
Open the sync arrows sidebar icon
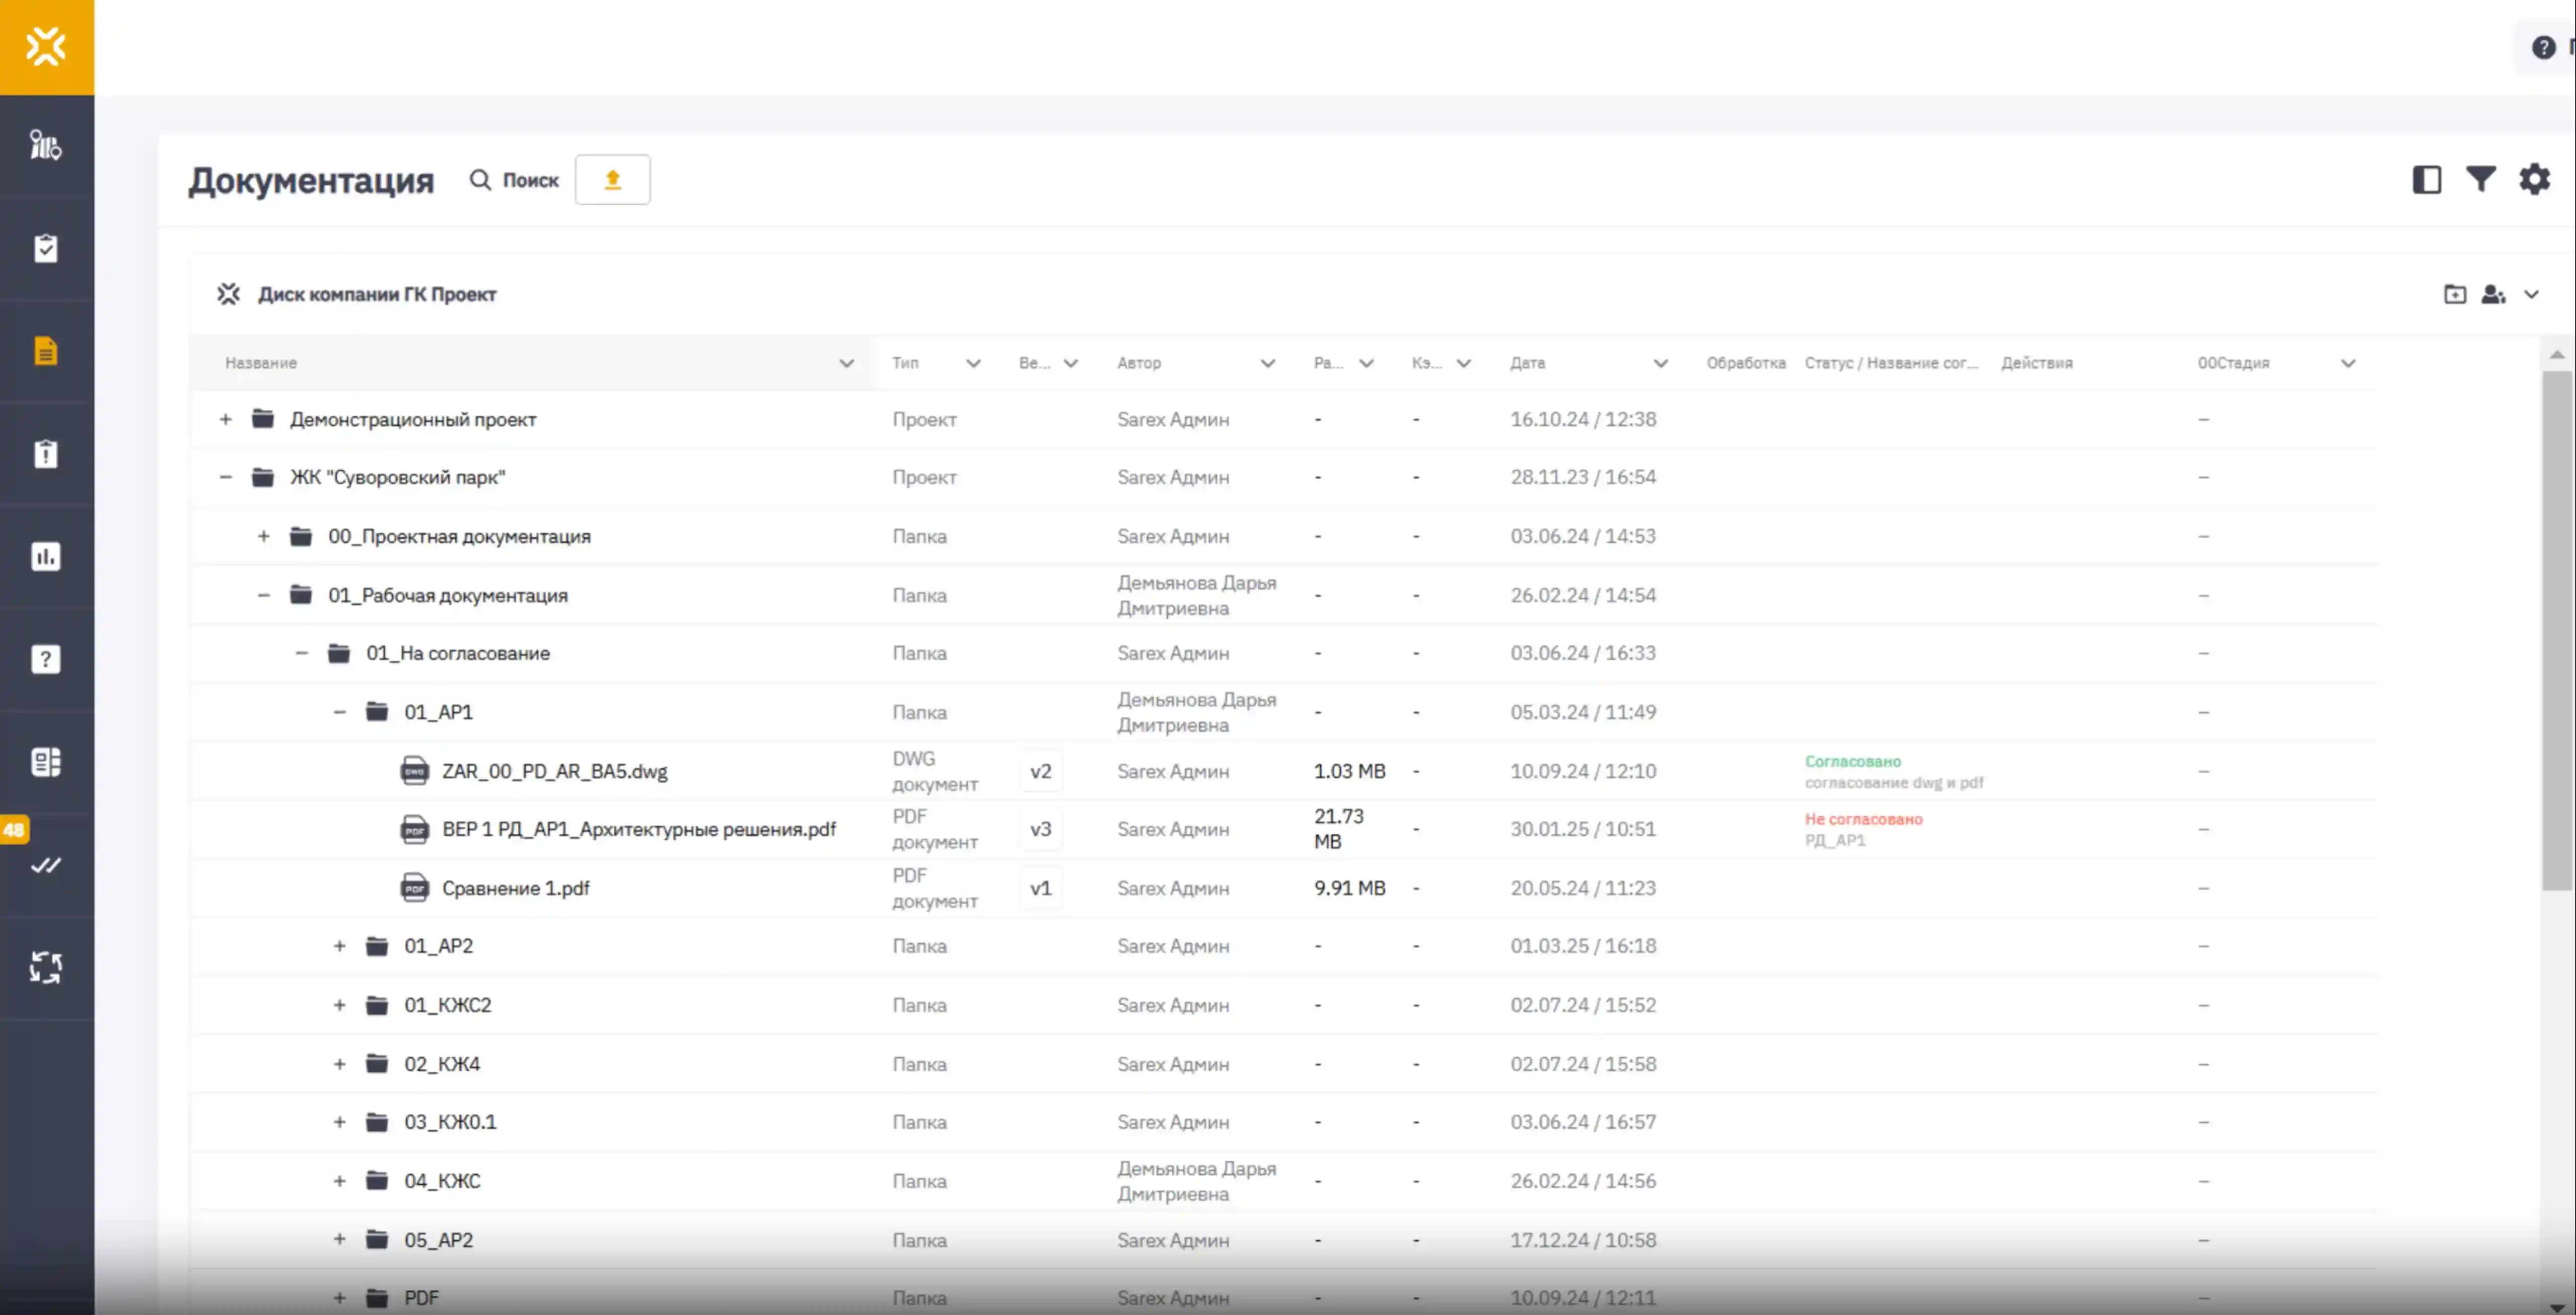point(46,967)
